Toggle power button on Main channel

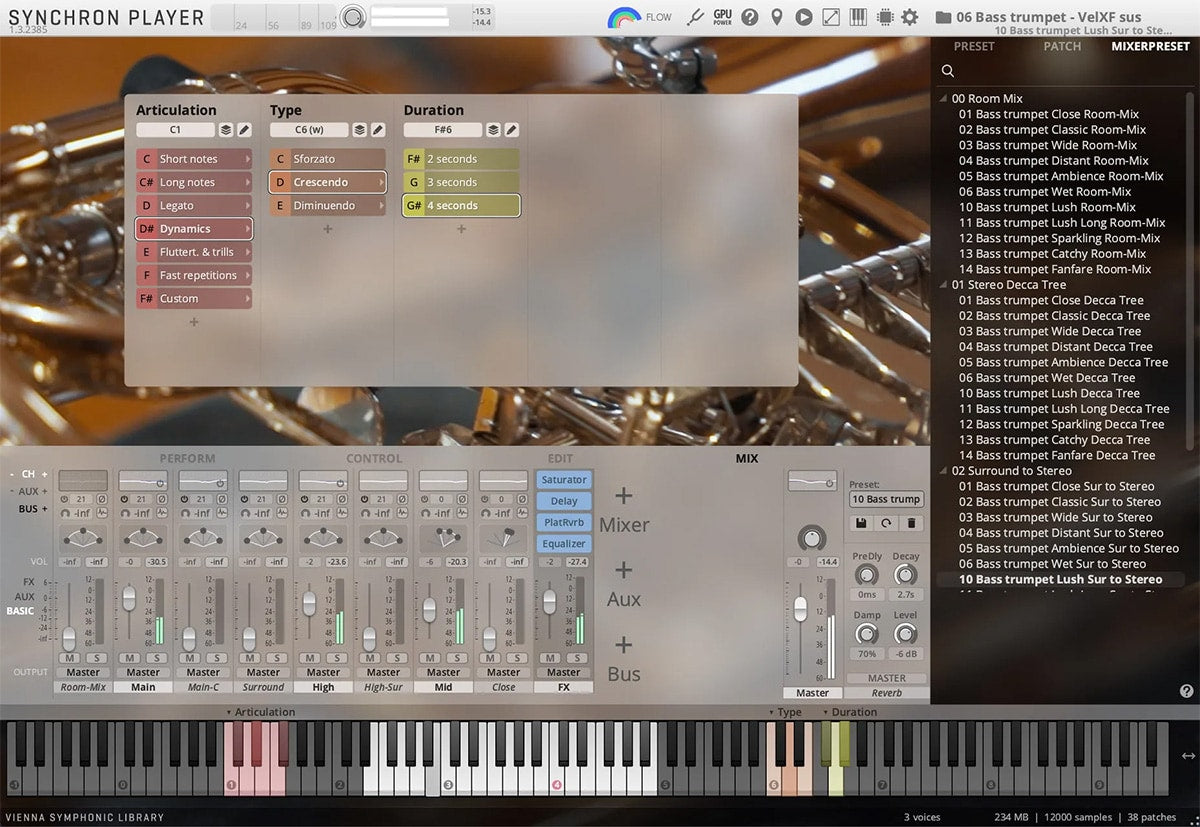(x=125, y=498)
